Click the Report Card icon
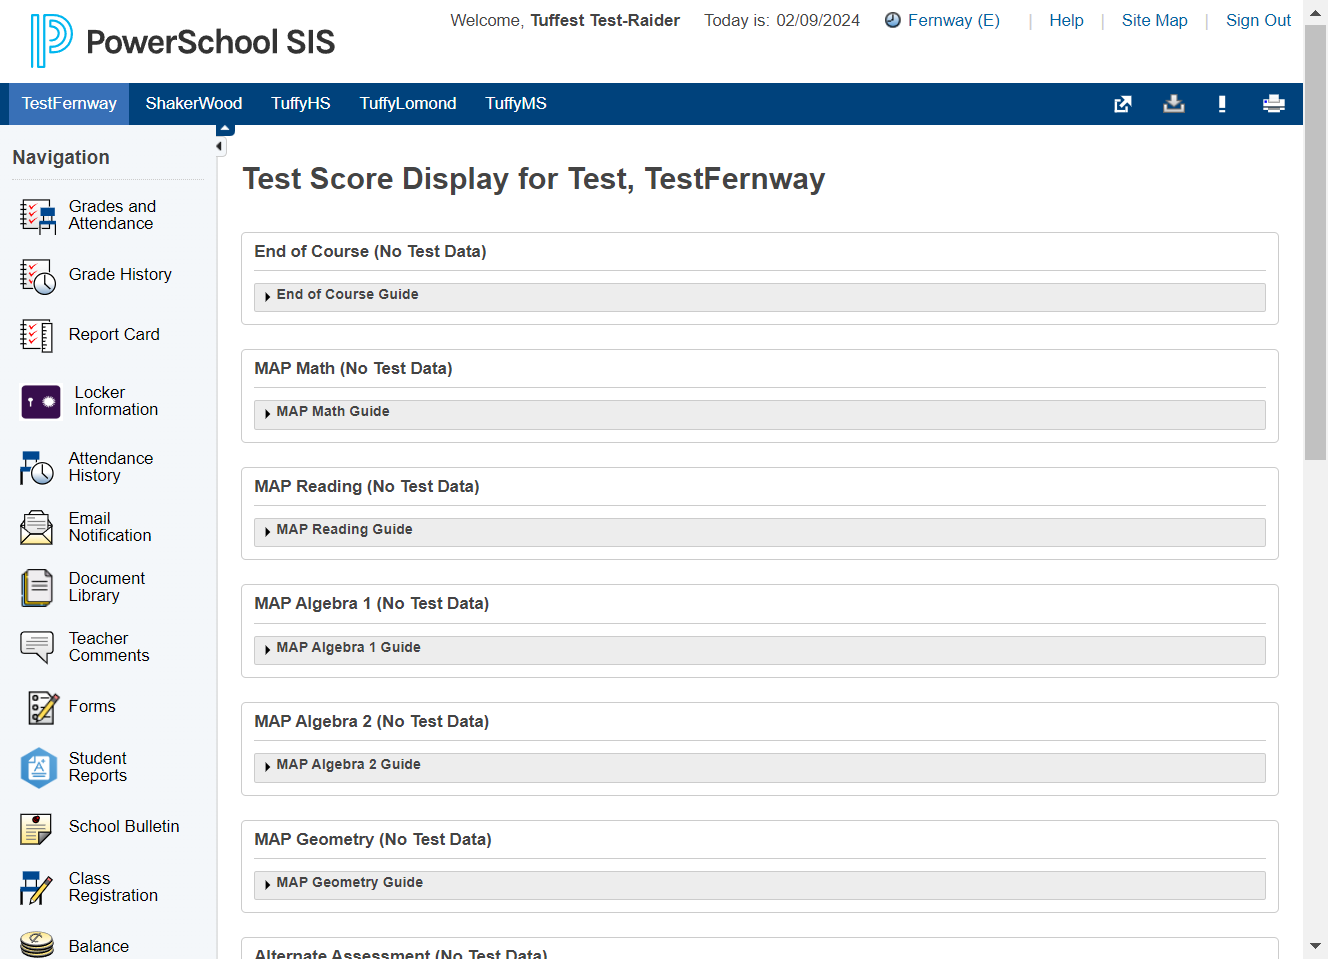This screenshot has width=1328, height=959. [x=37, y=336]
